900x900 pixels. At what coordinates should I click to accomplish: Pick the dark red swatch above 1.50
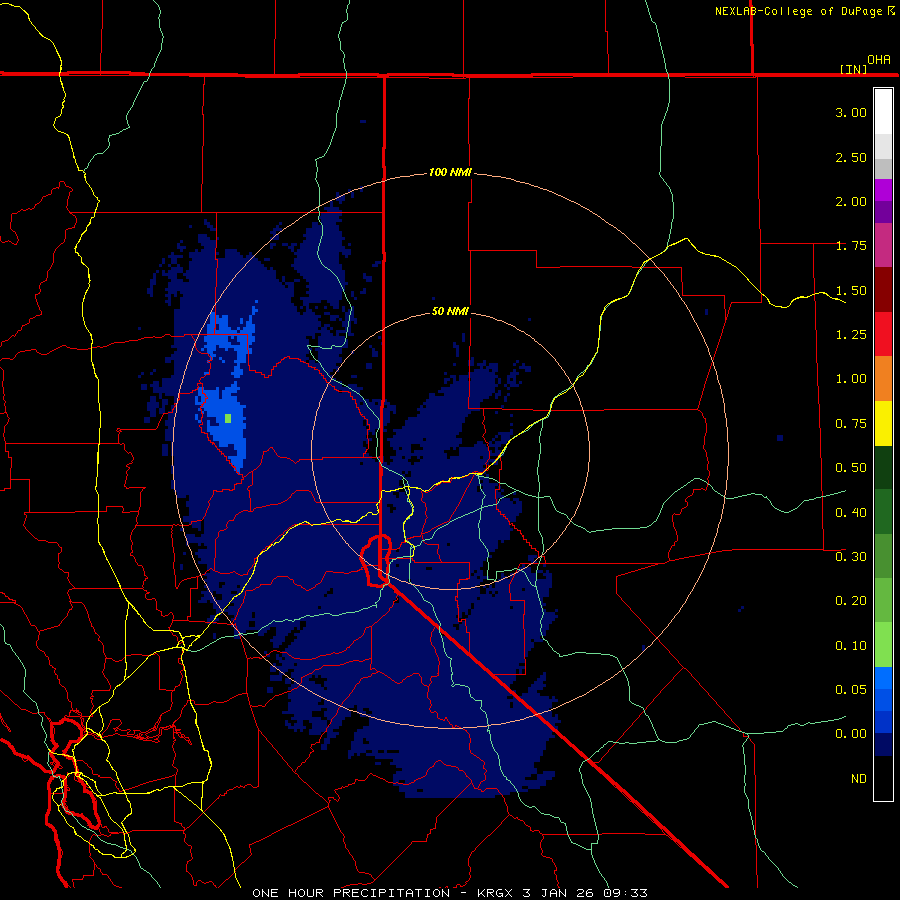click(883, 290)
